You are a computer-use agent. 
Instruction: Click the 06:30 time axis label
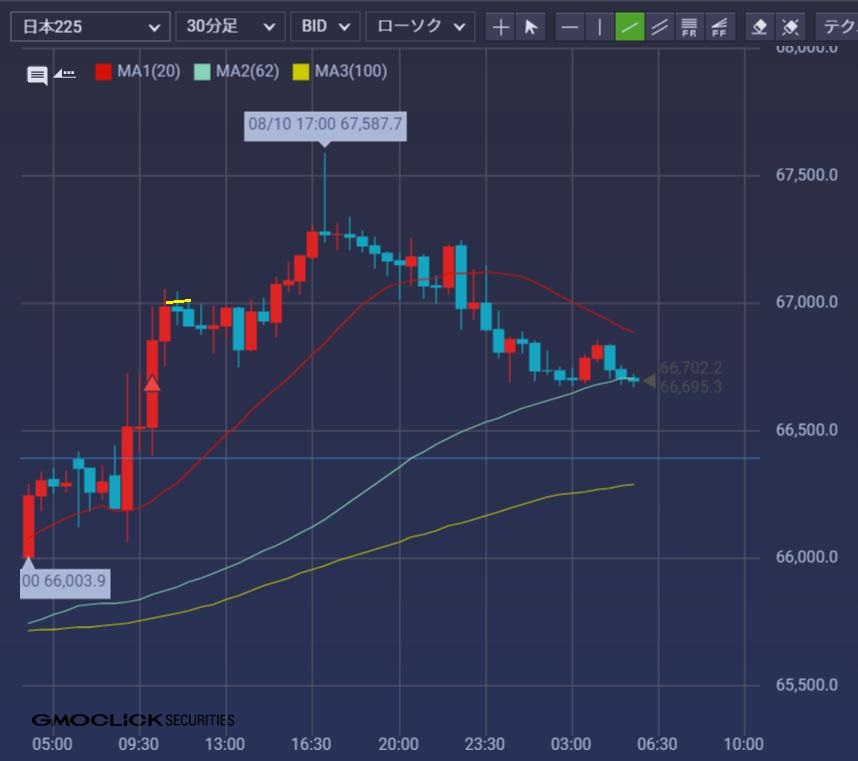point(657,744)
